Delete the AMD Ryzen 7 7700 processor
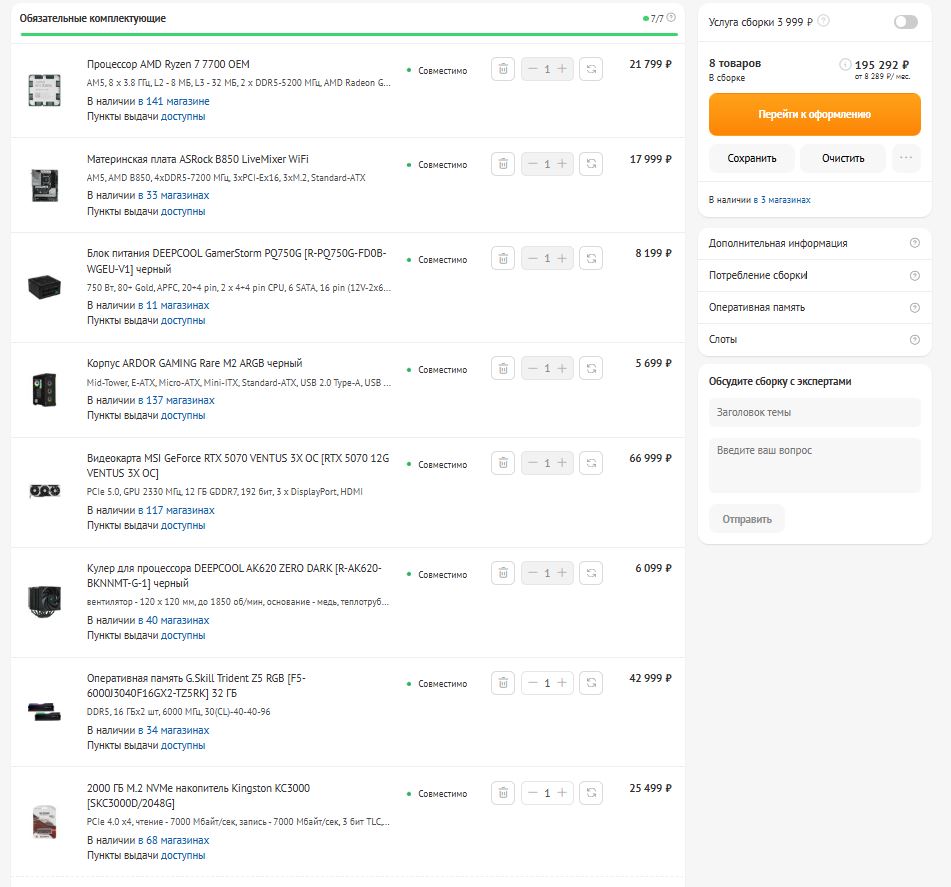This screenshot has width=951, height=887. click(503, 69)
